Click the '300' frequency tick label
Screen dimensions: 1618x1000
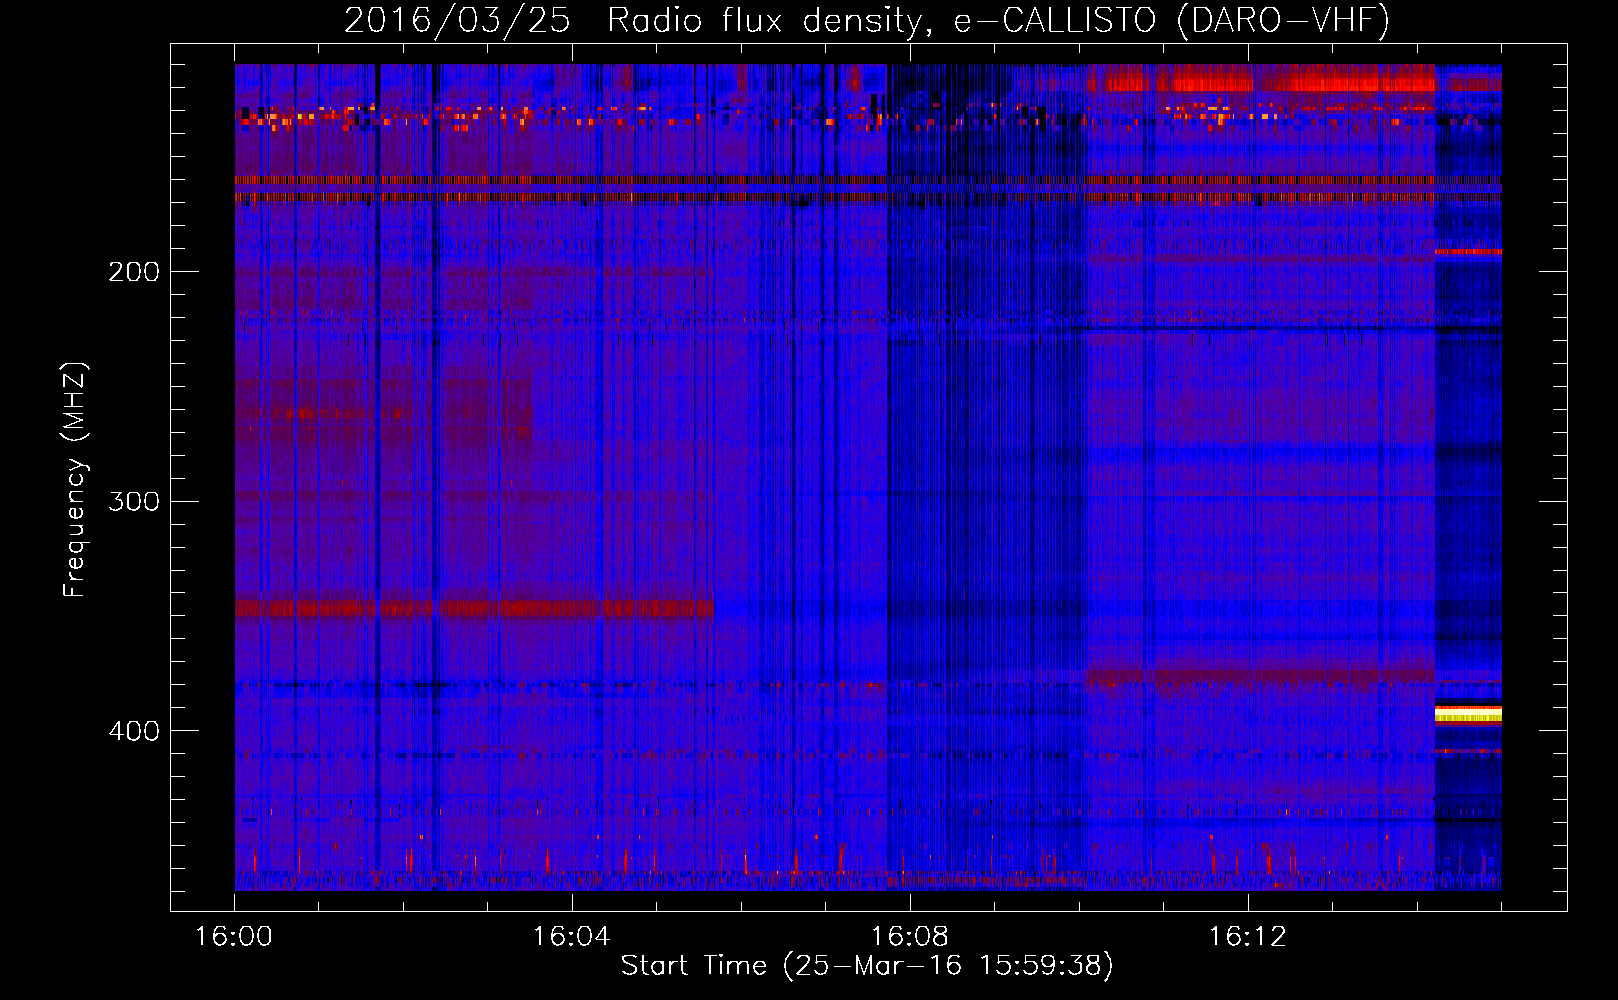tap(134, 501)
